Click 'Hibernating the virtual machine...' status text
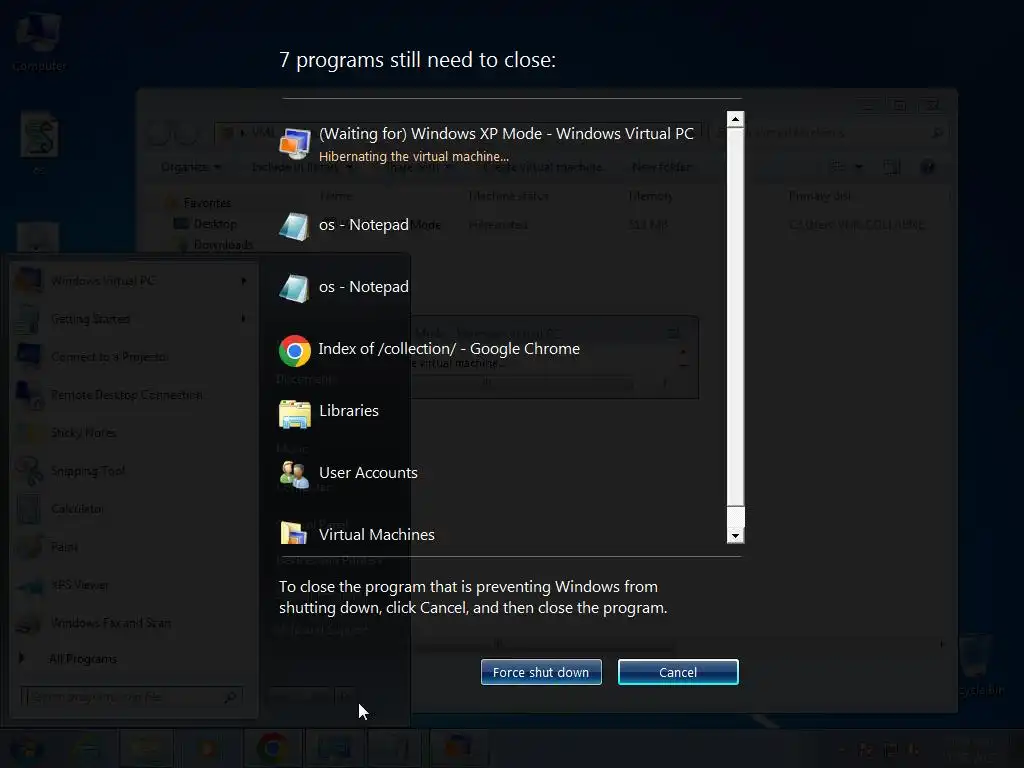This screenshot has height=768, width=1024. [413, 157]
